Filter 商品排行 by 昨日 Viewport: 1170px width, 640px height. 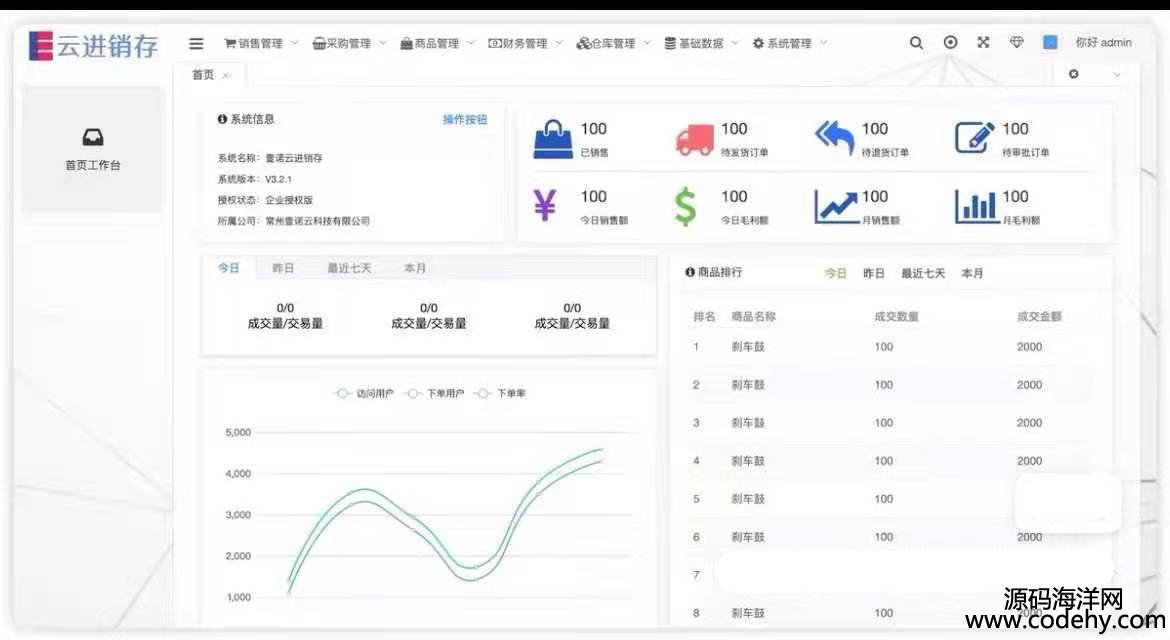tap(874, 273)
